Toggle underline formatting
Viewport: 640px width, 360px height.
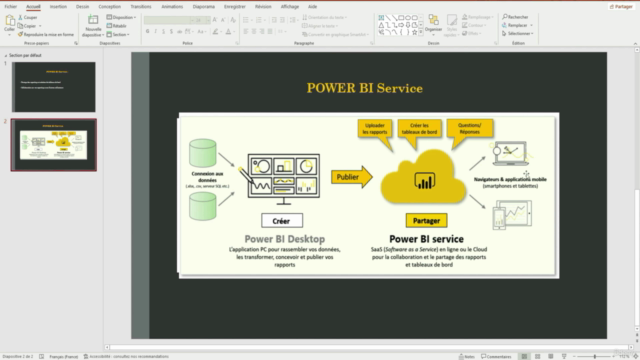[x=163, y=31]
